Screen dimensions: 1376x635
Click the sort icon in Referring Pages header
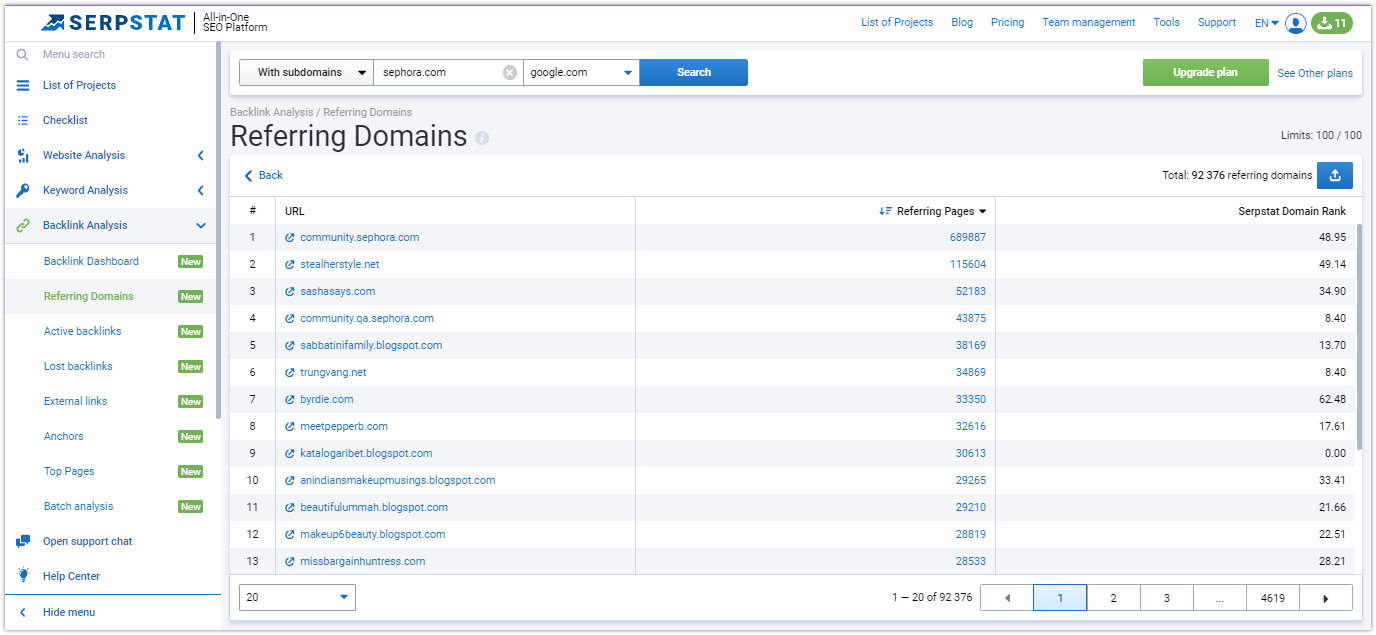(x=885, y=211)
